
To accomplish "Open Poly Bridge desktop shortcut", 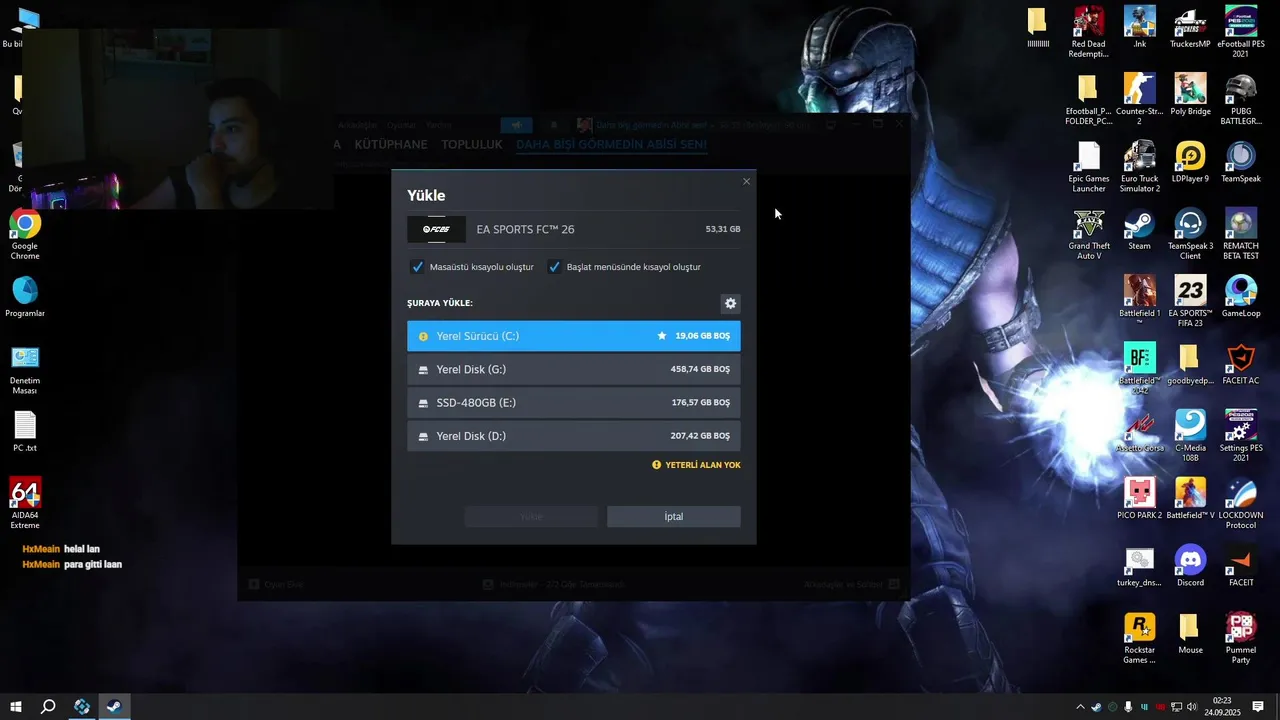I will pos(1190,94).
